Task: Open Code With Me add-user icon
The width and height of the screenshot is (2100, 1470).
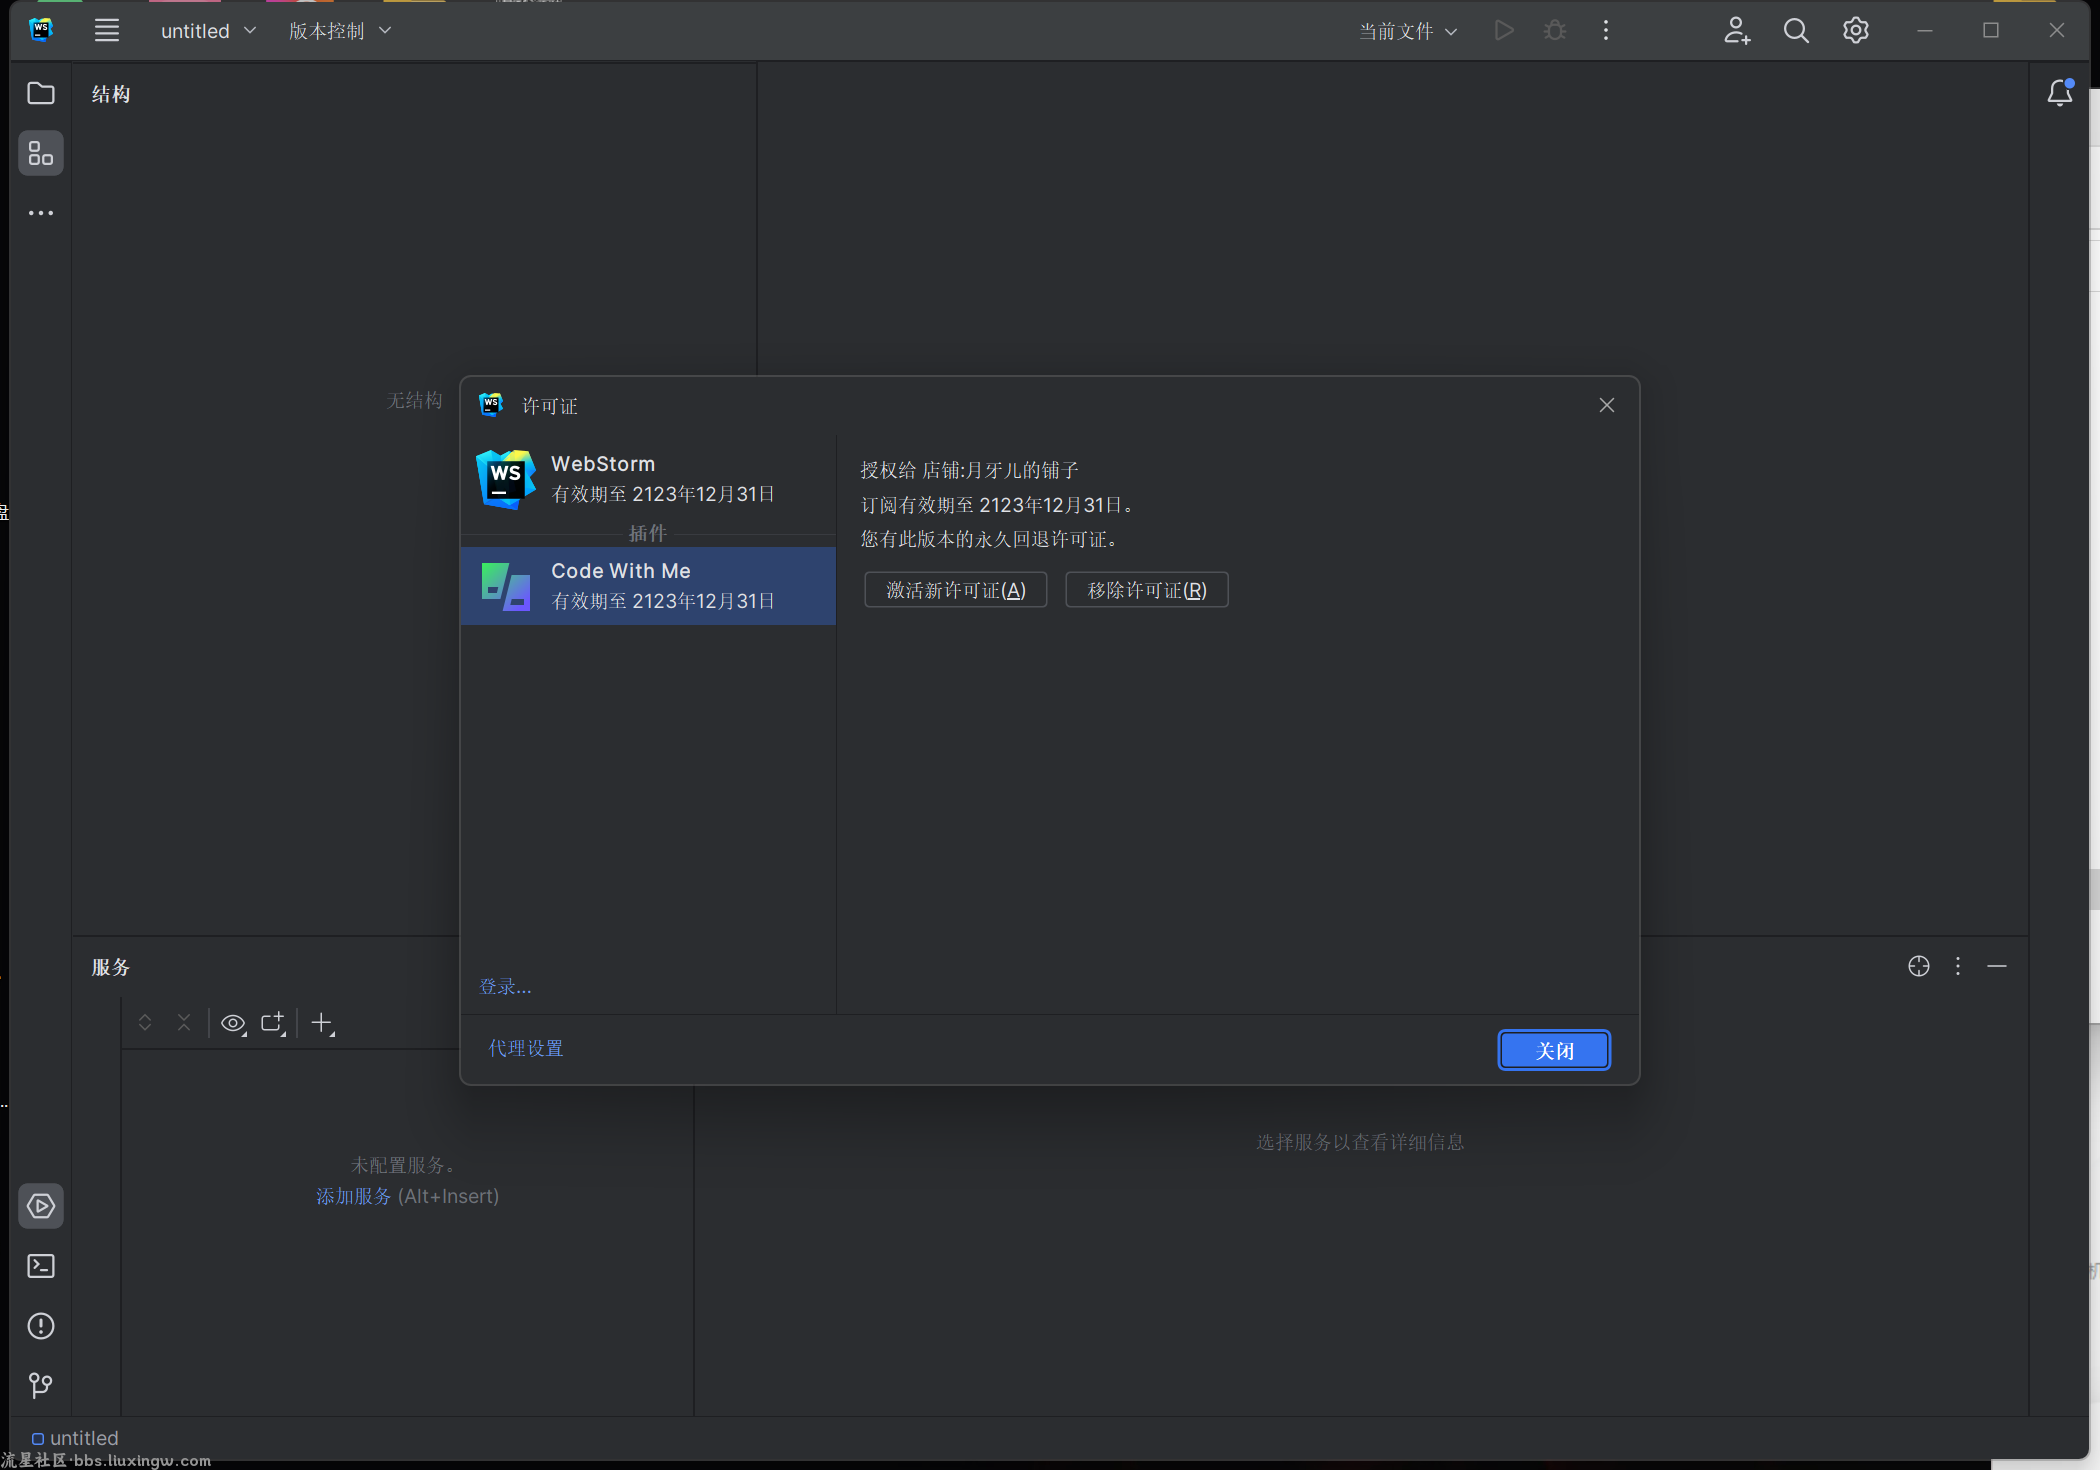Action: click(x=1737, y=31)
